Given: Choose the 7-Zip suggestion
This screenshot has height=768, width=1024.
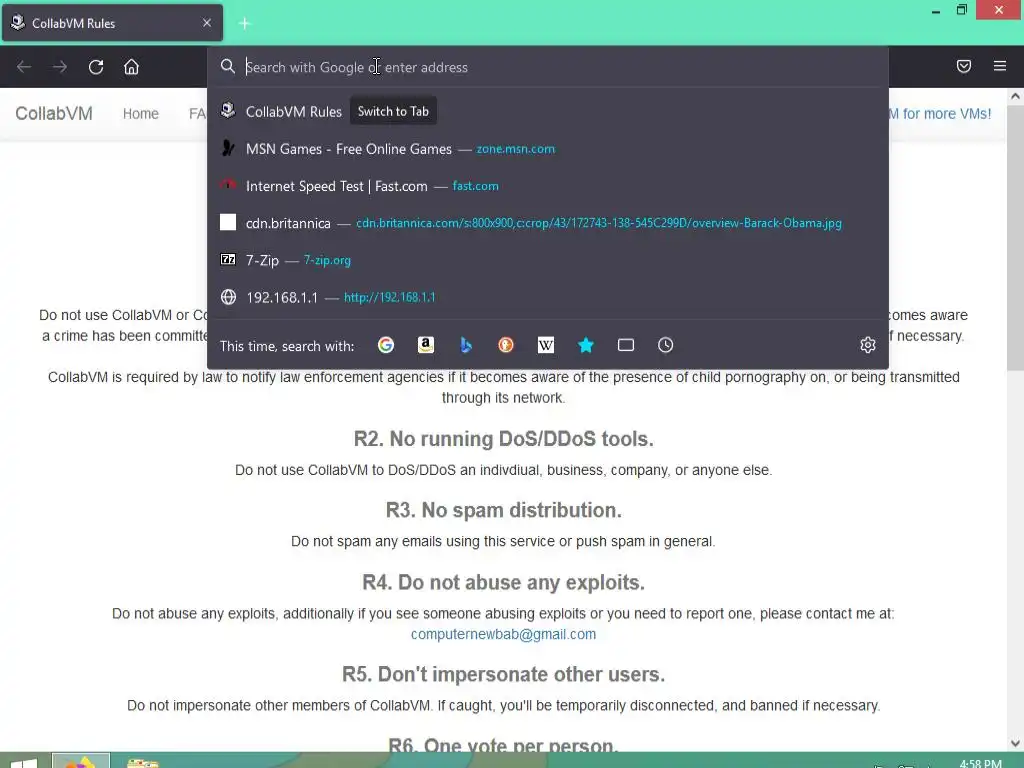Looking at the screenshot, I should [x=548, y=261].
